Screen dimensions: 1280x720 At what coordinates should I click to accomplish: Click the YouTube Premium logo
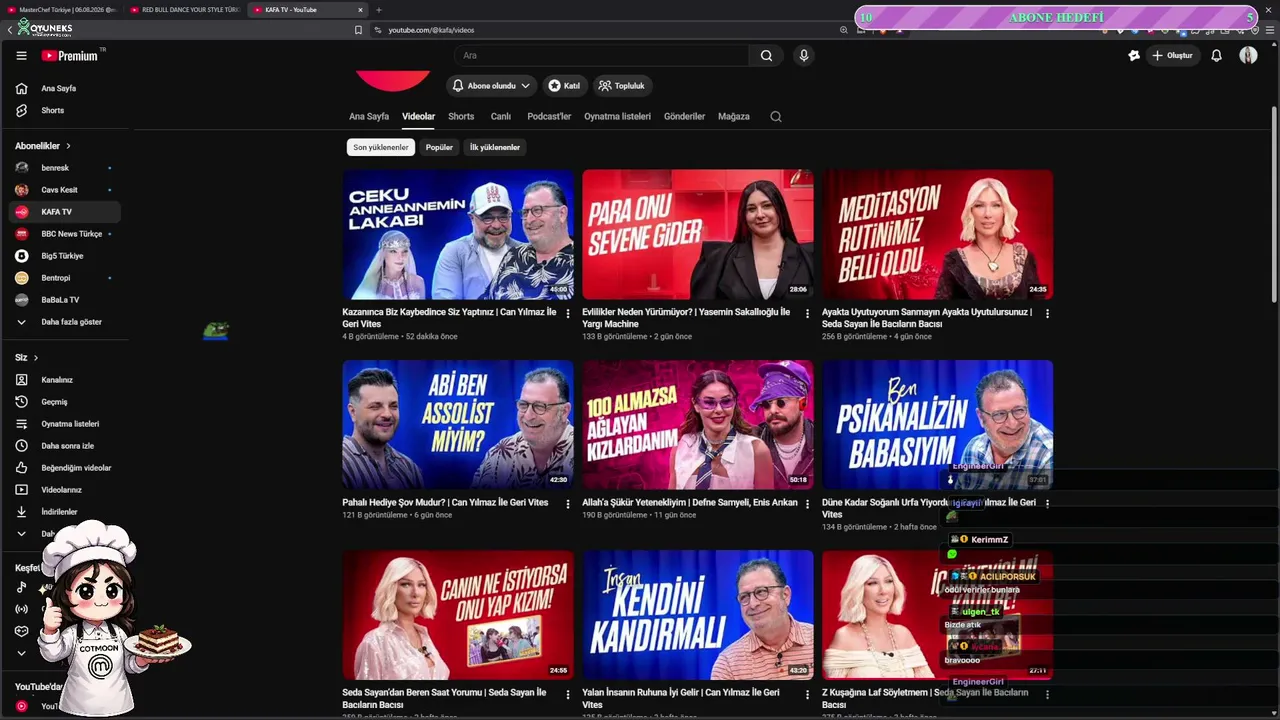[x=70, y=56]
